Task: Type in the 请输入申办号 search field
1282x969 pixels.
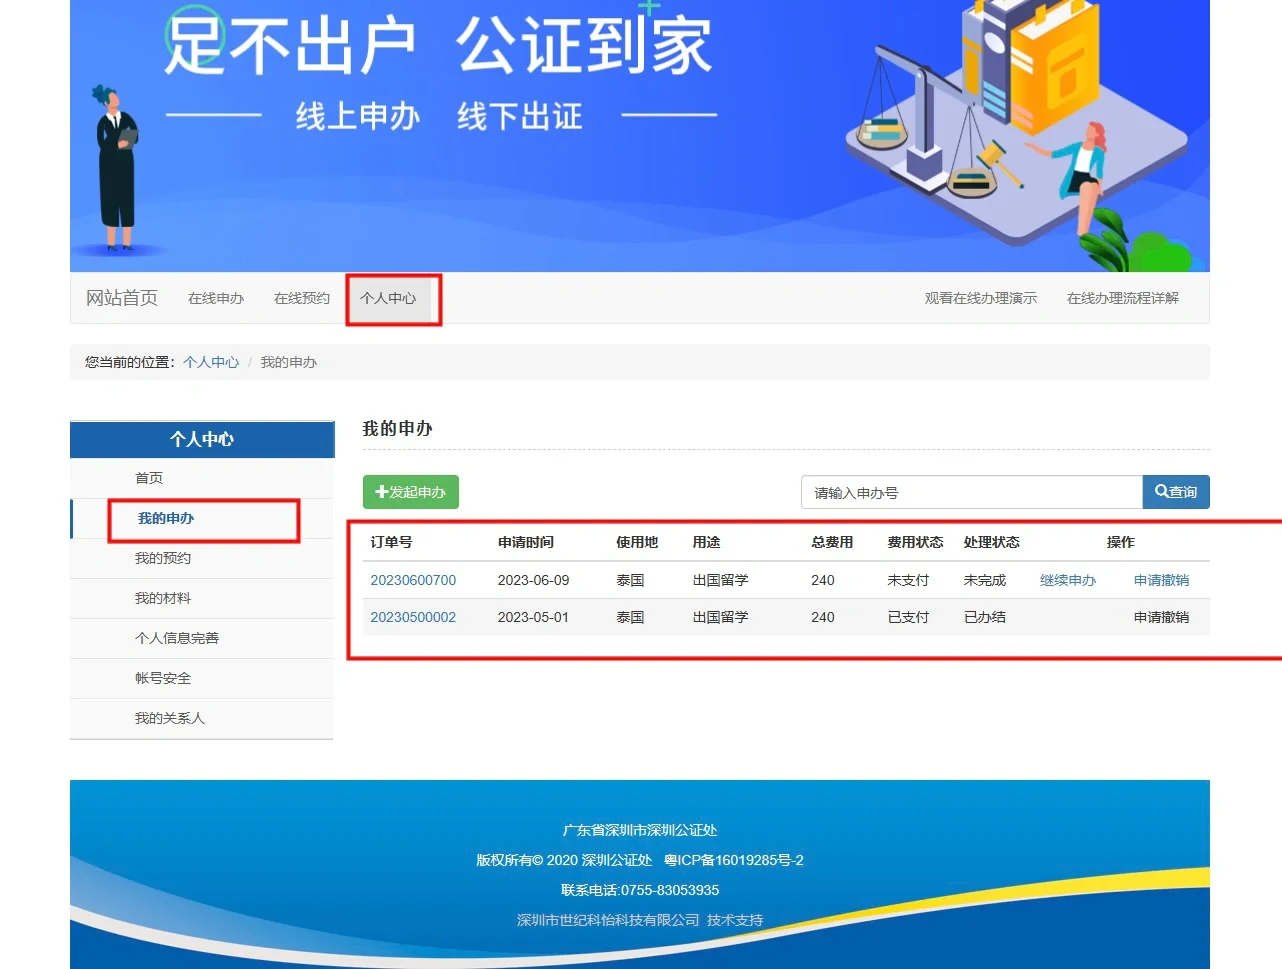Action: [970, 493]
